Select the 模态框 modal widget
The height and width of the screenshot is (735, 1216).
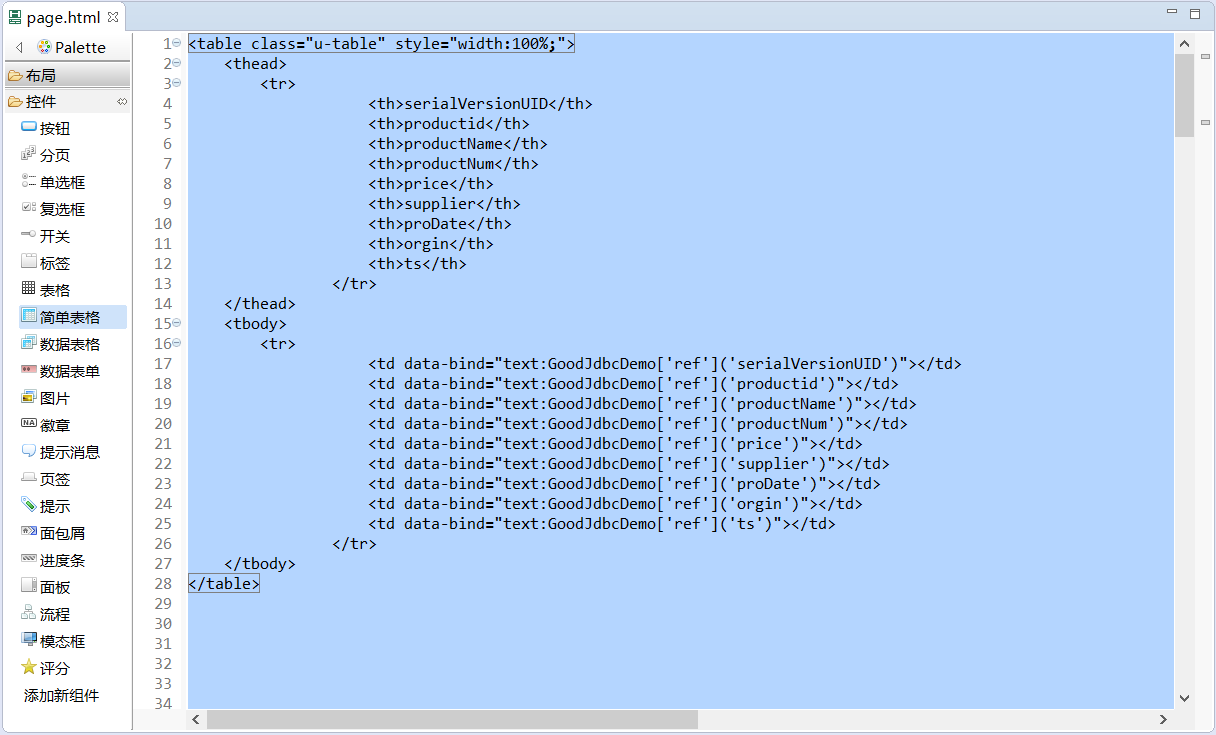(x=62, y=641)
